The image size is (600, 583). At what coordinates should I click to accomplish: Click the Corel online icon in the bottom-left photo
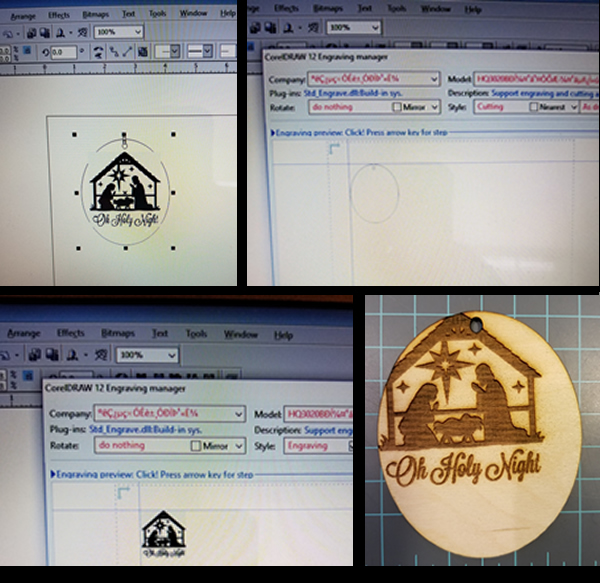click(x=101, y=355)
